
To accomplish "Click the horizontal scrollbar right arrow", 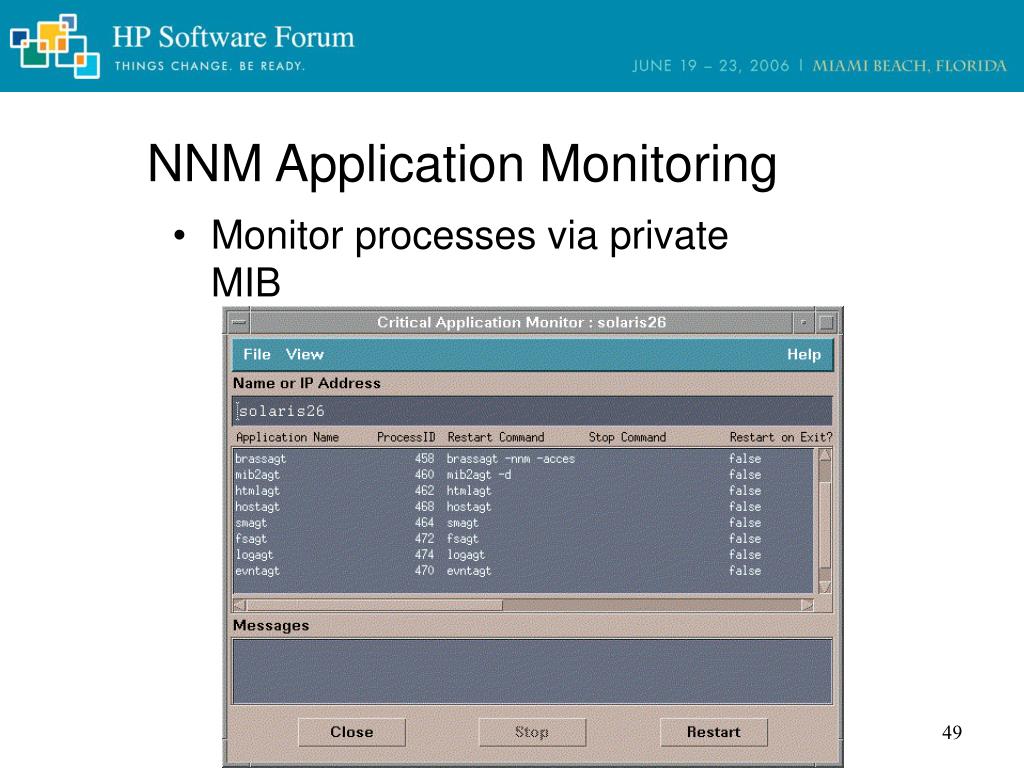I will [807, 605].
